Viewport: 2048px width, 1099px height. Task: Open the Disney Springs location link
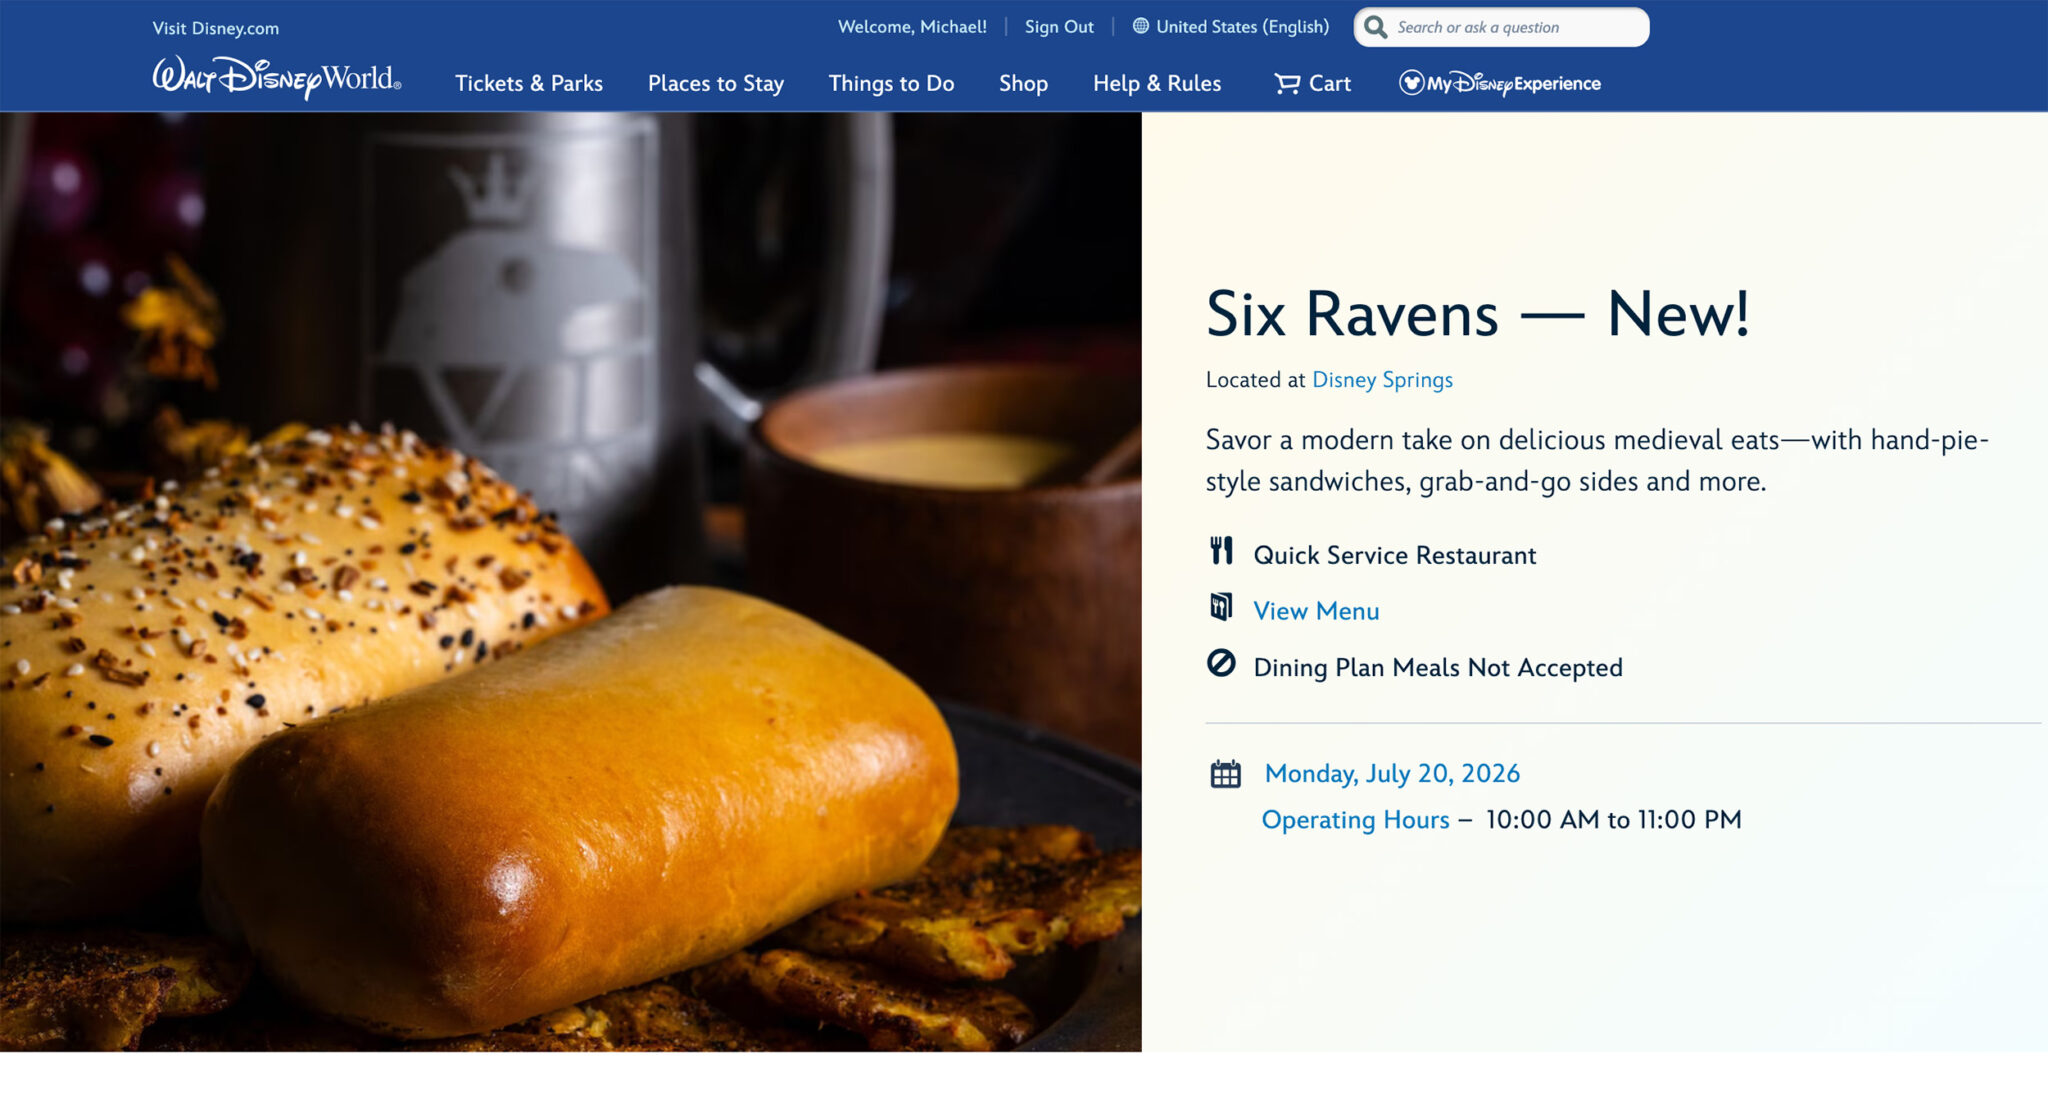pyautogui.click(x=1382, y=380)
